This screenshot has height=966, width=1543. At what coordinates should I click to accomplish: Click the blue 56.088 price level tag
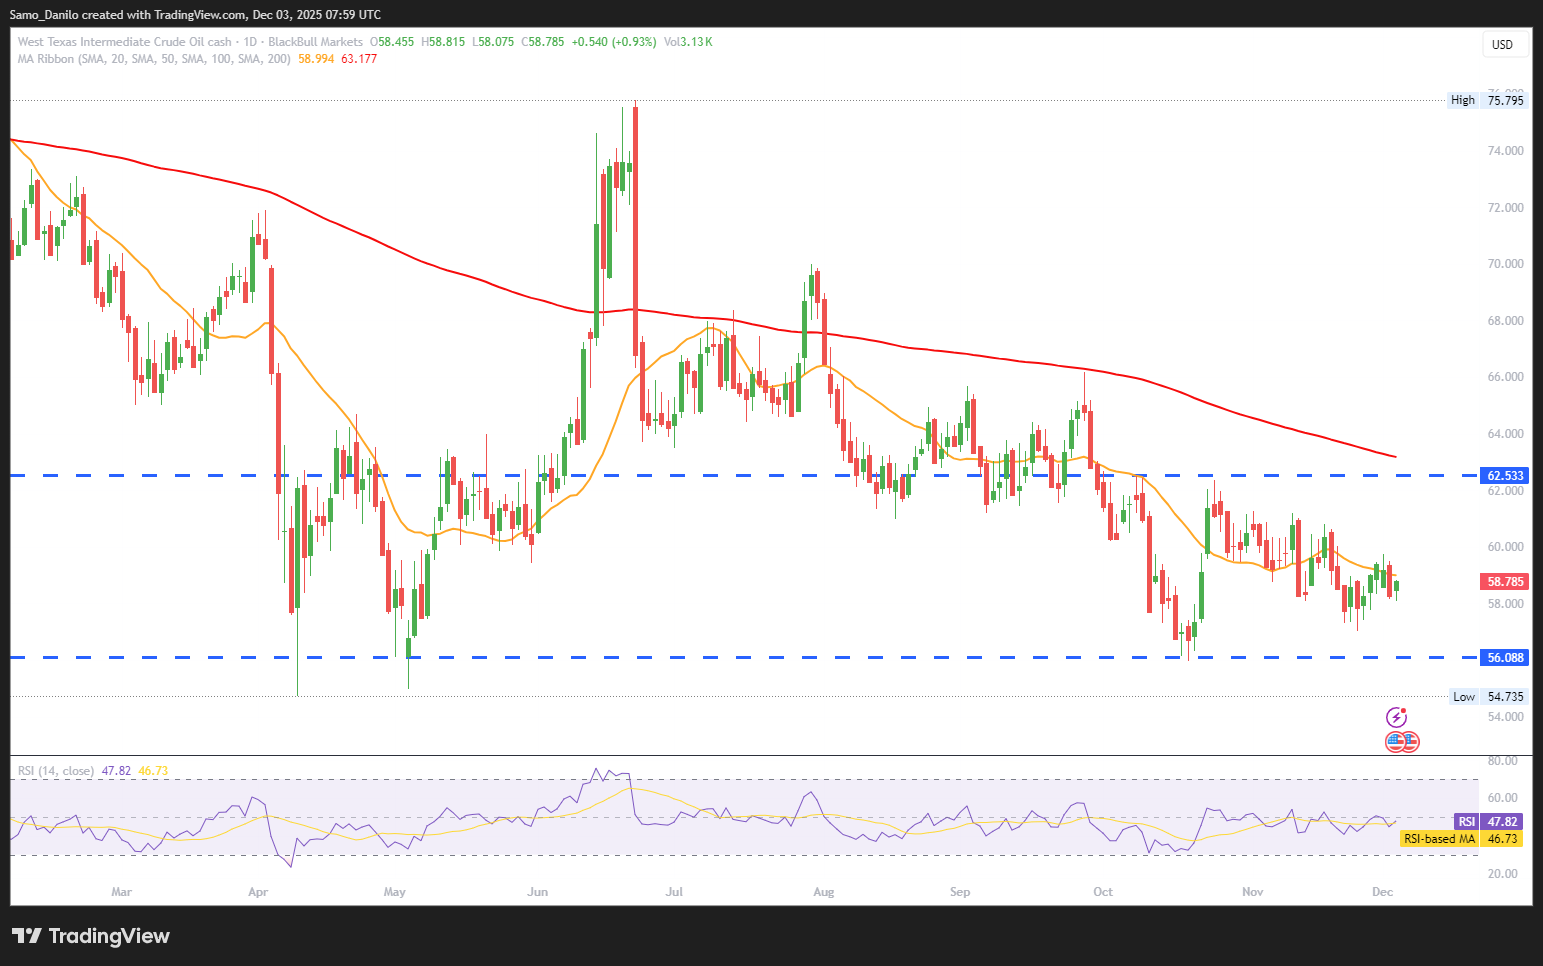(x=1505, y=657)
